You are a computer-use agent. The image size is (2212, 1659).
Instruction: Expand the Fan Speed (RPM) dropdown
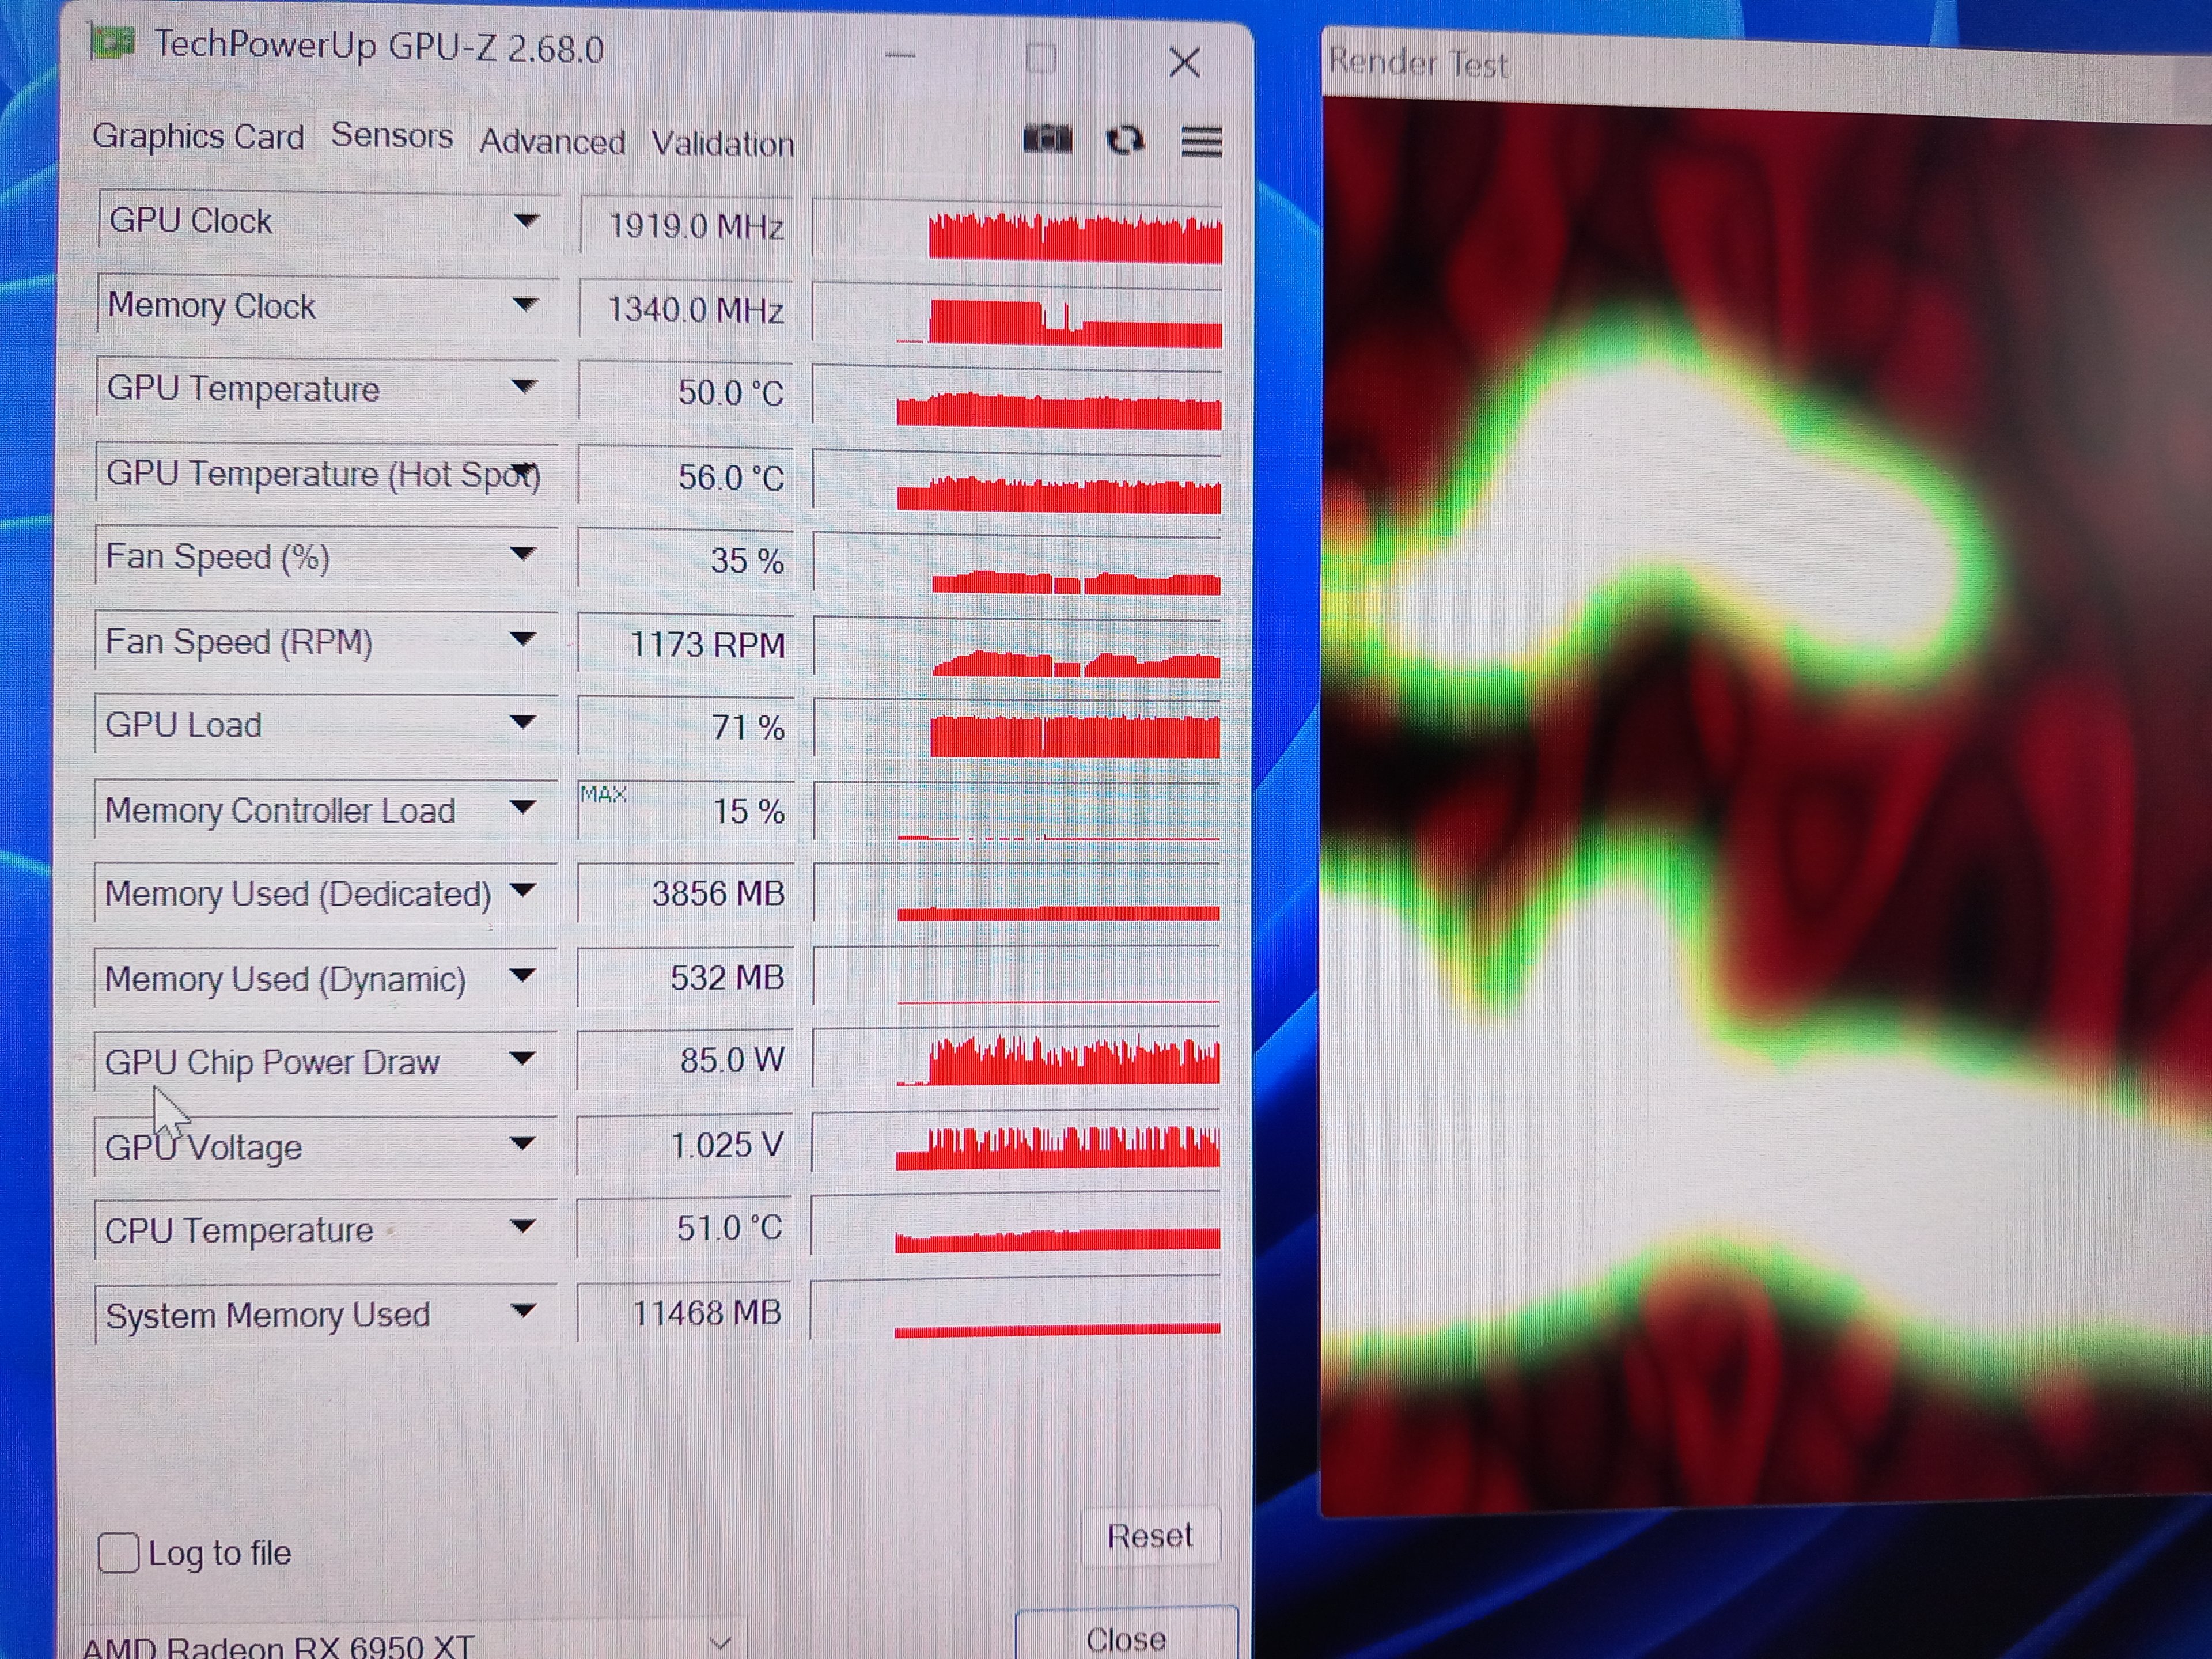pyautogui.click(x=522, y=640)
